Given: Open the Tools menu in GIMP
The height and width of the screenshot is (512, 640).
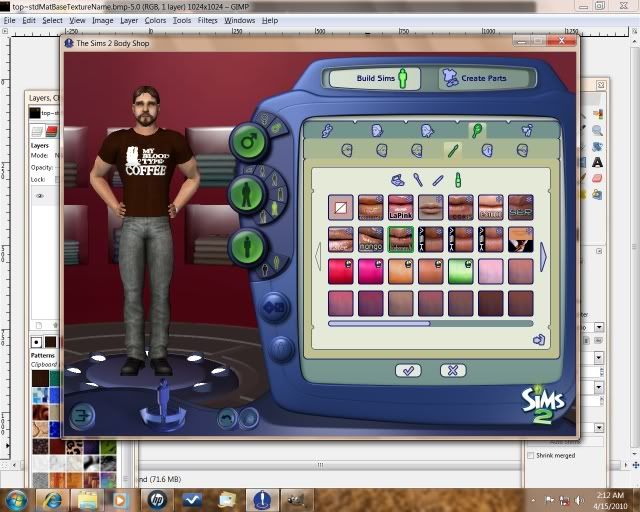Looking at the screenshot, I should 182,20.
